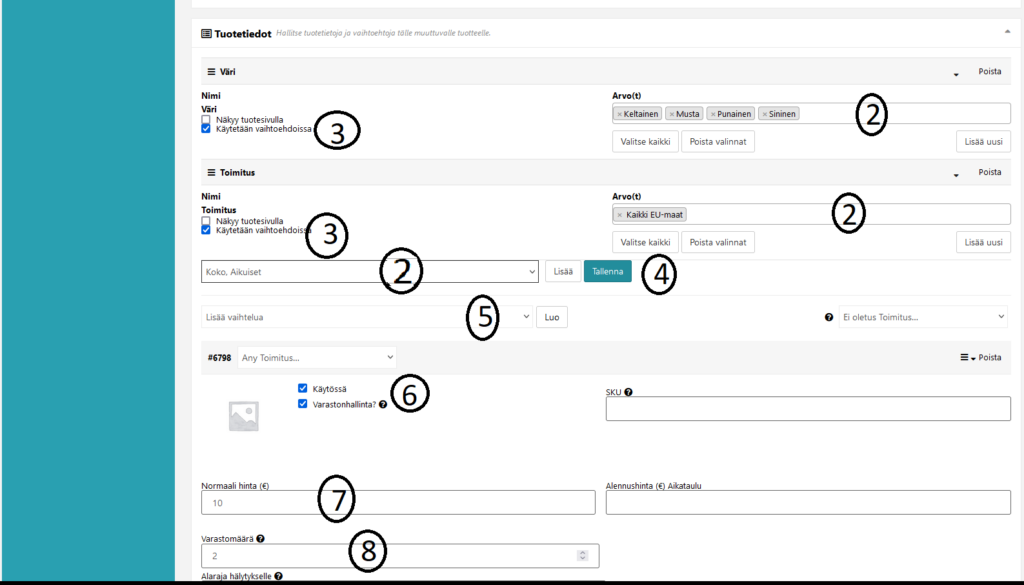Screen dimensions: 1024x585
Task: Click Valitse kaikki for Väri values
Action: [x=645, y=141]
